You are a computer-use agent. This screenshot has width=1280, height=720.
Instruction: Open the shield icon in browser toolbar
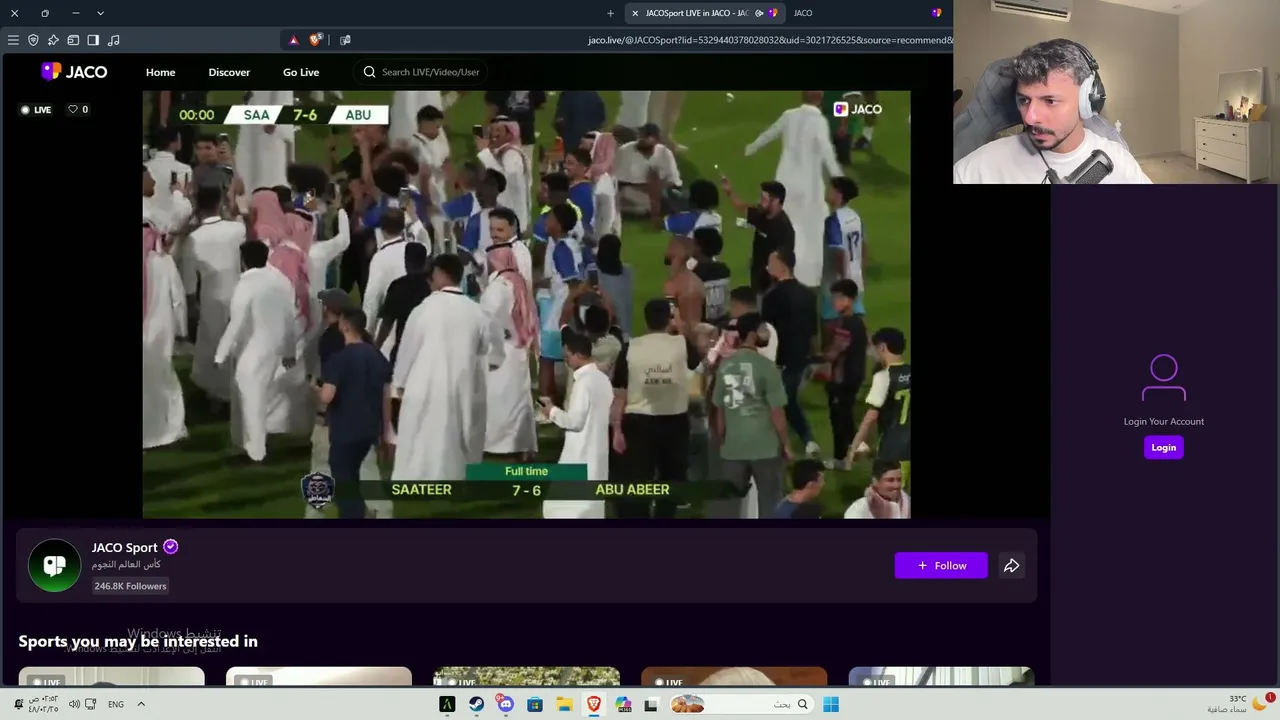point(33,40)
